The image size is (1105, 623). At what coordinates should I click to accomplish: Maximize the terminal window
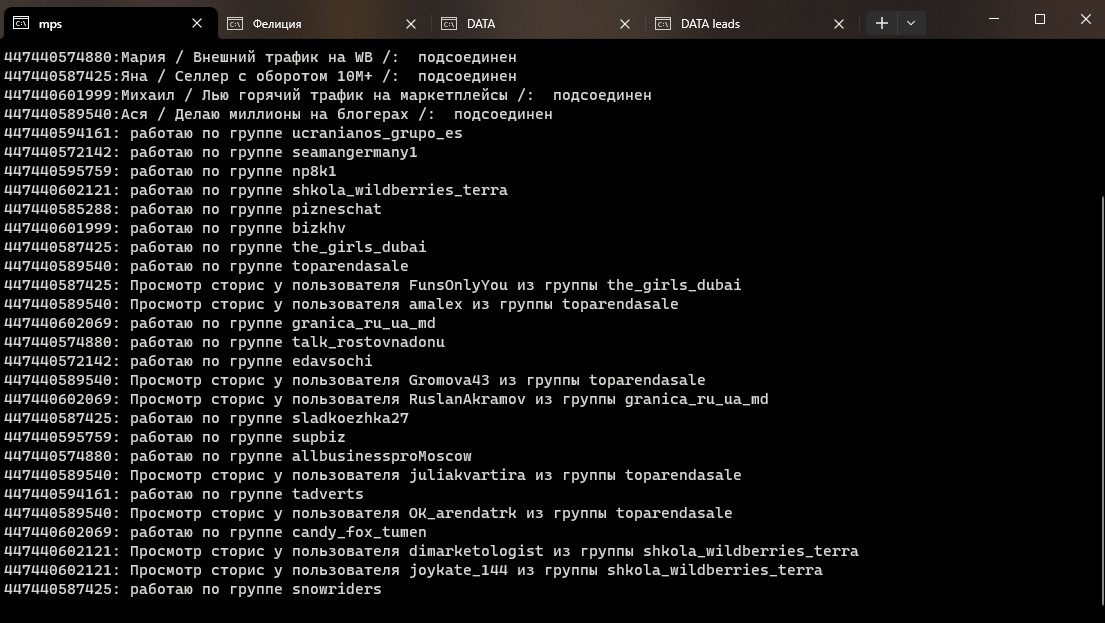(x=1039, y=19)
